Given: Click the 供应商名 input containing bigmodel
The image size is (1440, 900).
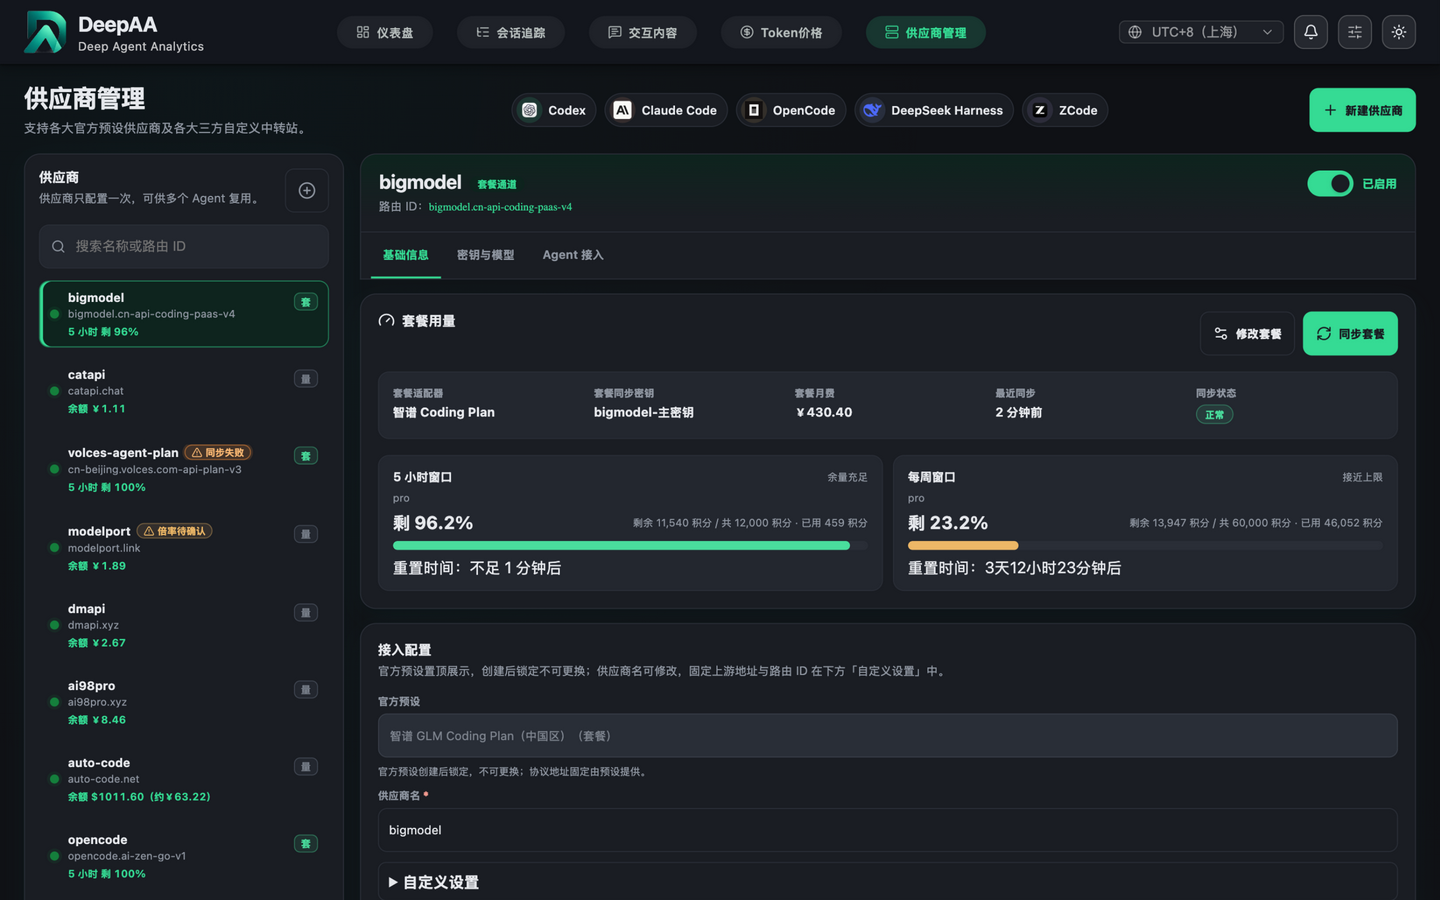Looking at the screenshot, I should click(x=888, y=830).
